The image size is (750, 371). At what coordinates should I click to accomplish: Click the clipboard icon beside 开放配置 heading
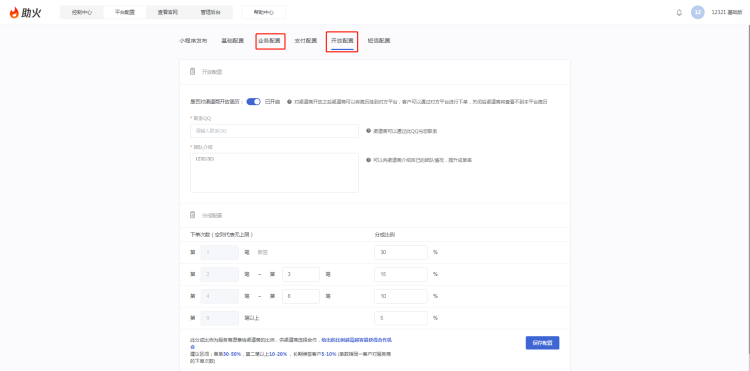tap(192, 72)
